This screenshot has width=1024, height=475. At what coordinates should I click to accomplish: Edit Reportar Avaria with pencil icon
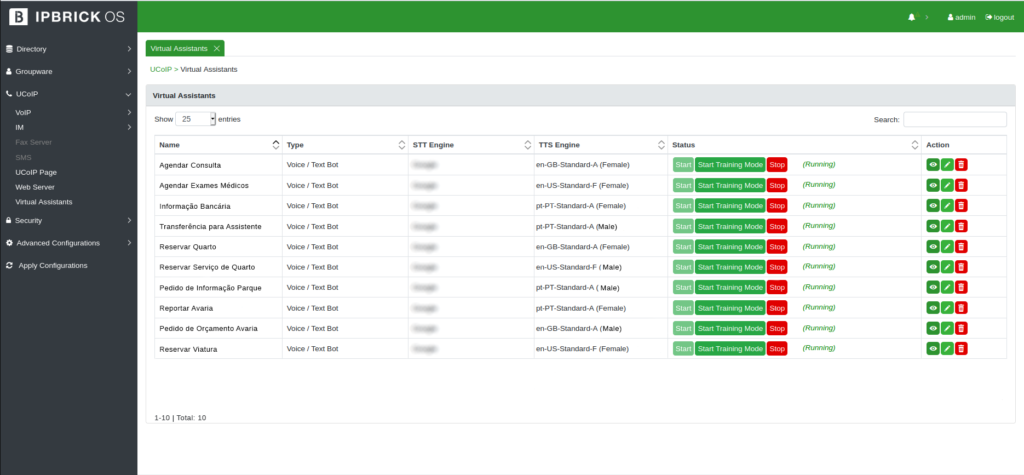tap(947, 308)
